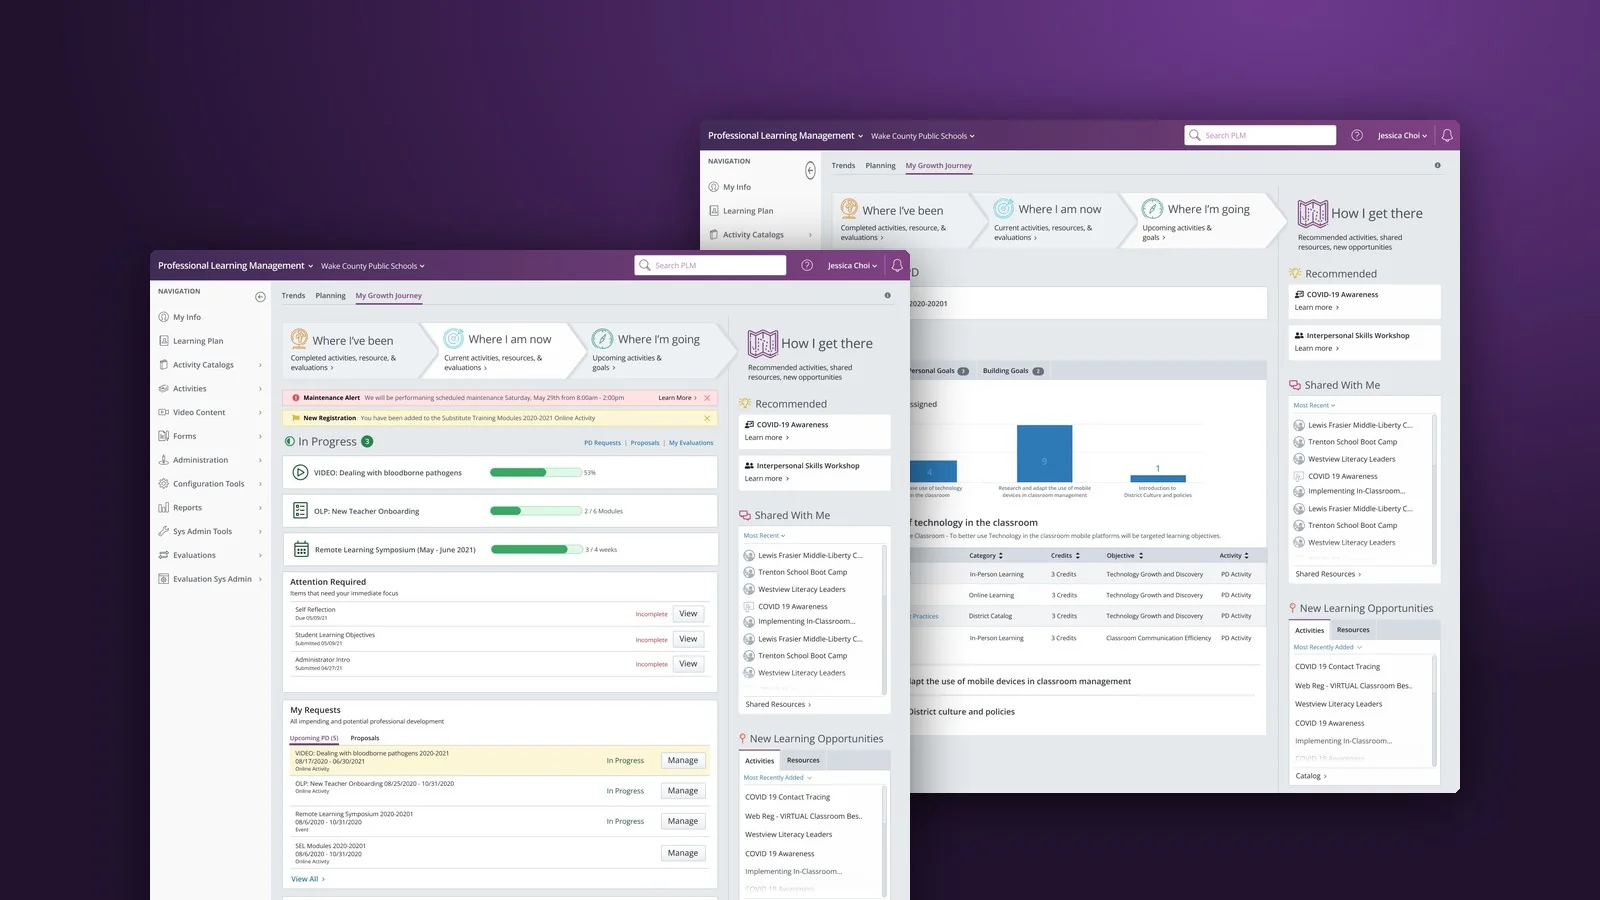Click Reports chart icon in sidebar
The width and height of the screenshot is (1600, 900).
pos(164,507)
